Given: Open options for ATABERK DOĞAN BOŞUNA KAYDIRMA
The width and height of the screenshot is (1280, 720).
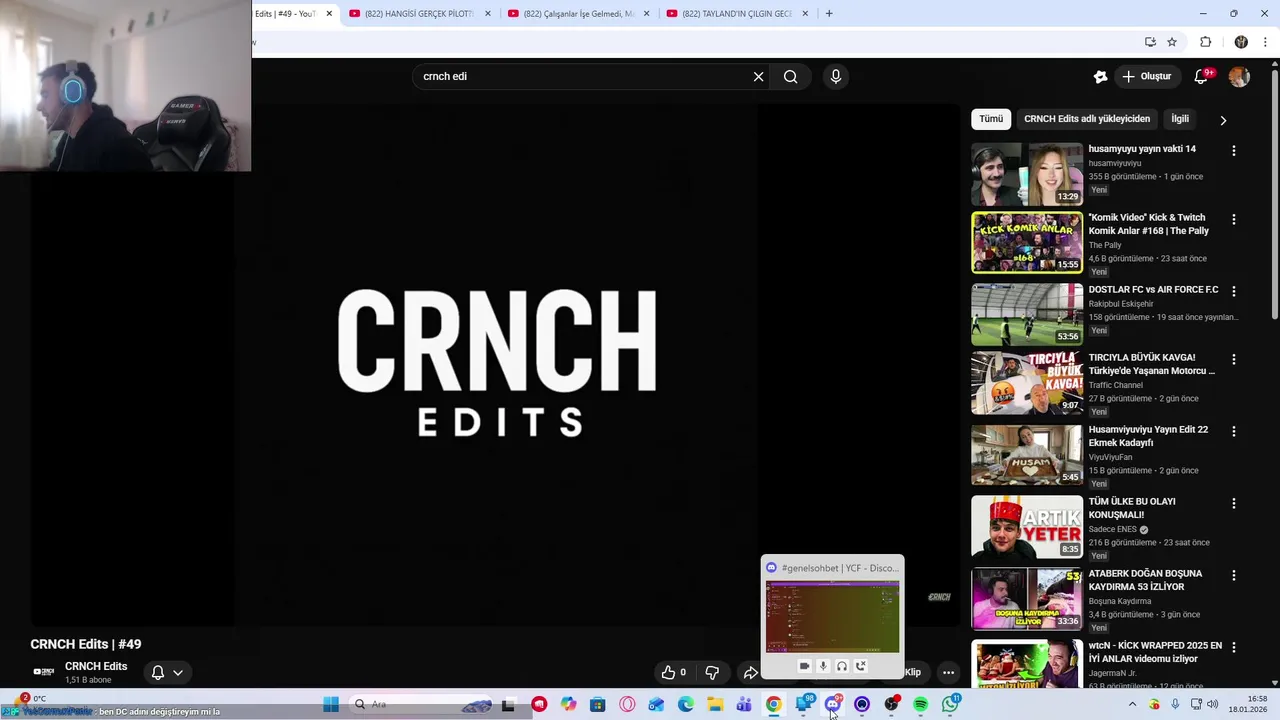Looking at the screenshot, I should point(1233,575).
